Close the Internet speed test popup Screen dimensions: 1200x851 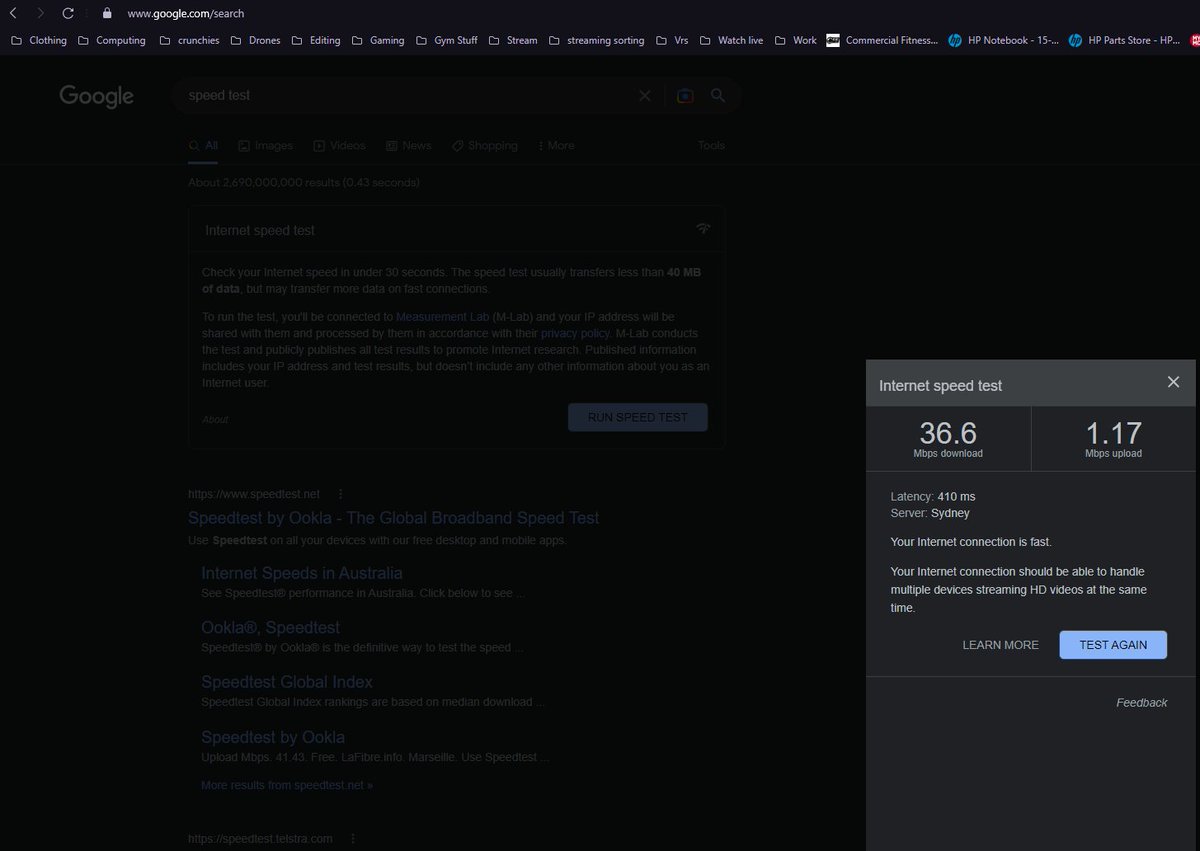(1173, 382)
